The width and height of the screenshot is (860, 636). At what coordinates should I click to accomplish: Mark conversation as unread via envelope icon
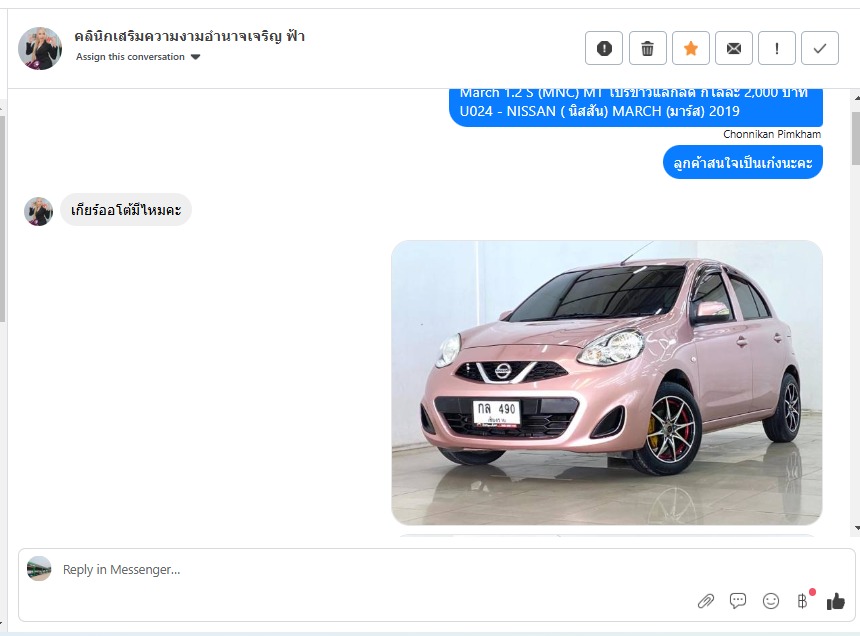click(x=734, y=48)
